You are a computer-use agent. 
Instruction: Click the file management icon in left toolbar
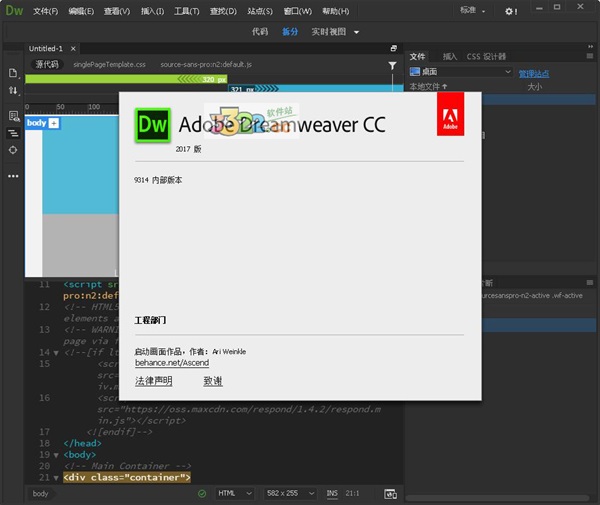tap(13, 73)
